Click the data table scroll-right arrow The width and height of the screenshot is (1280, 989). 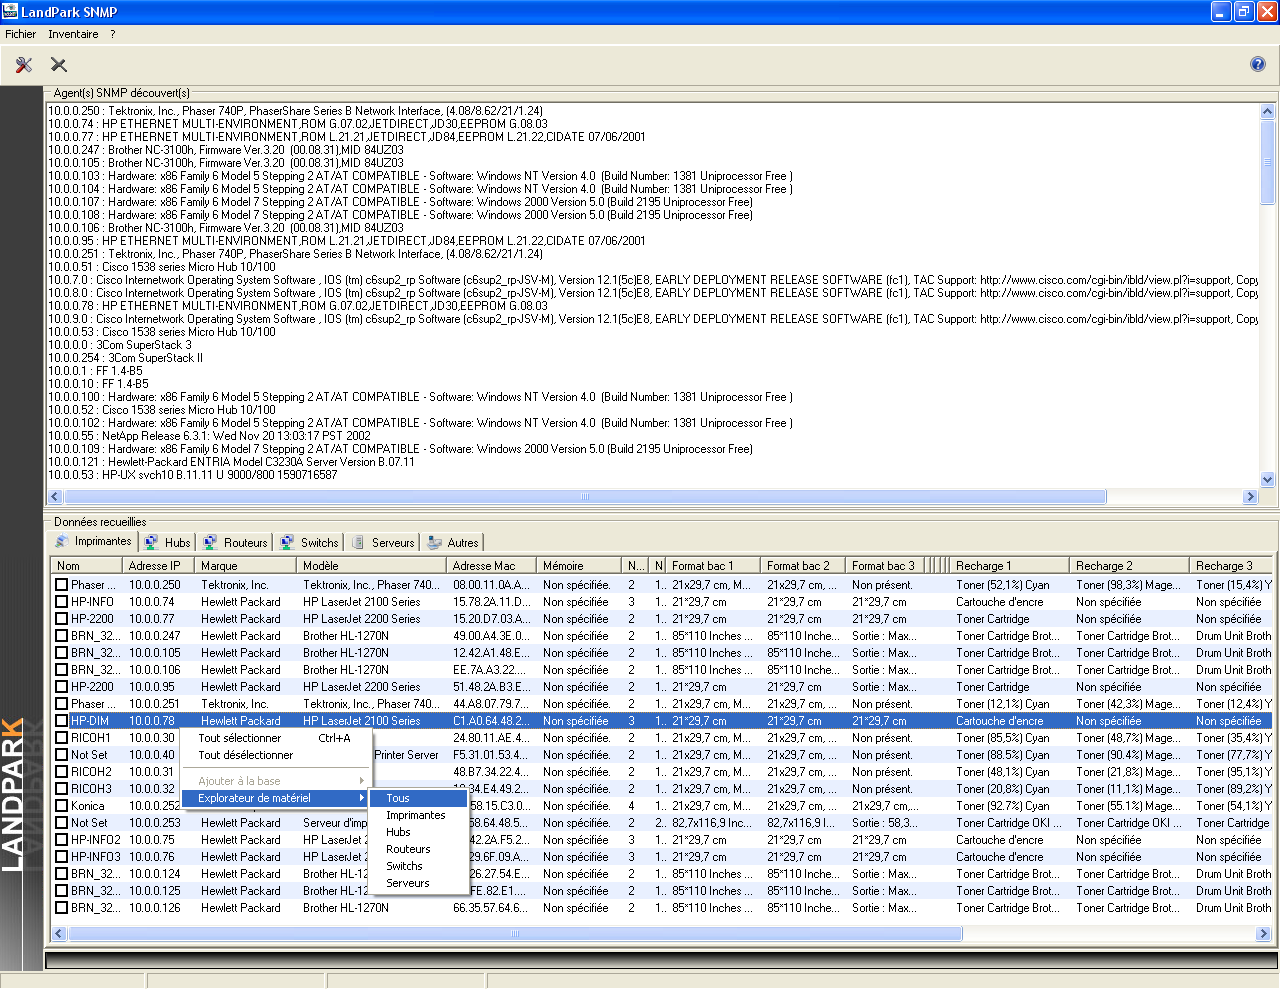tap(1264, 934)
